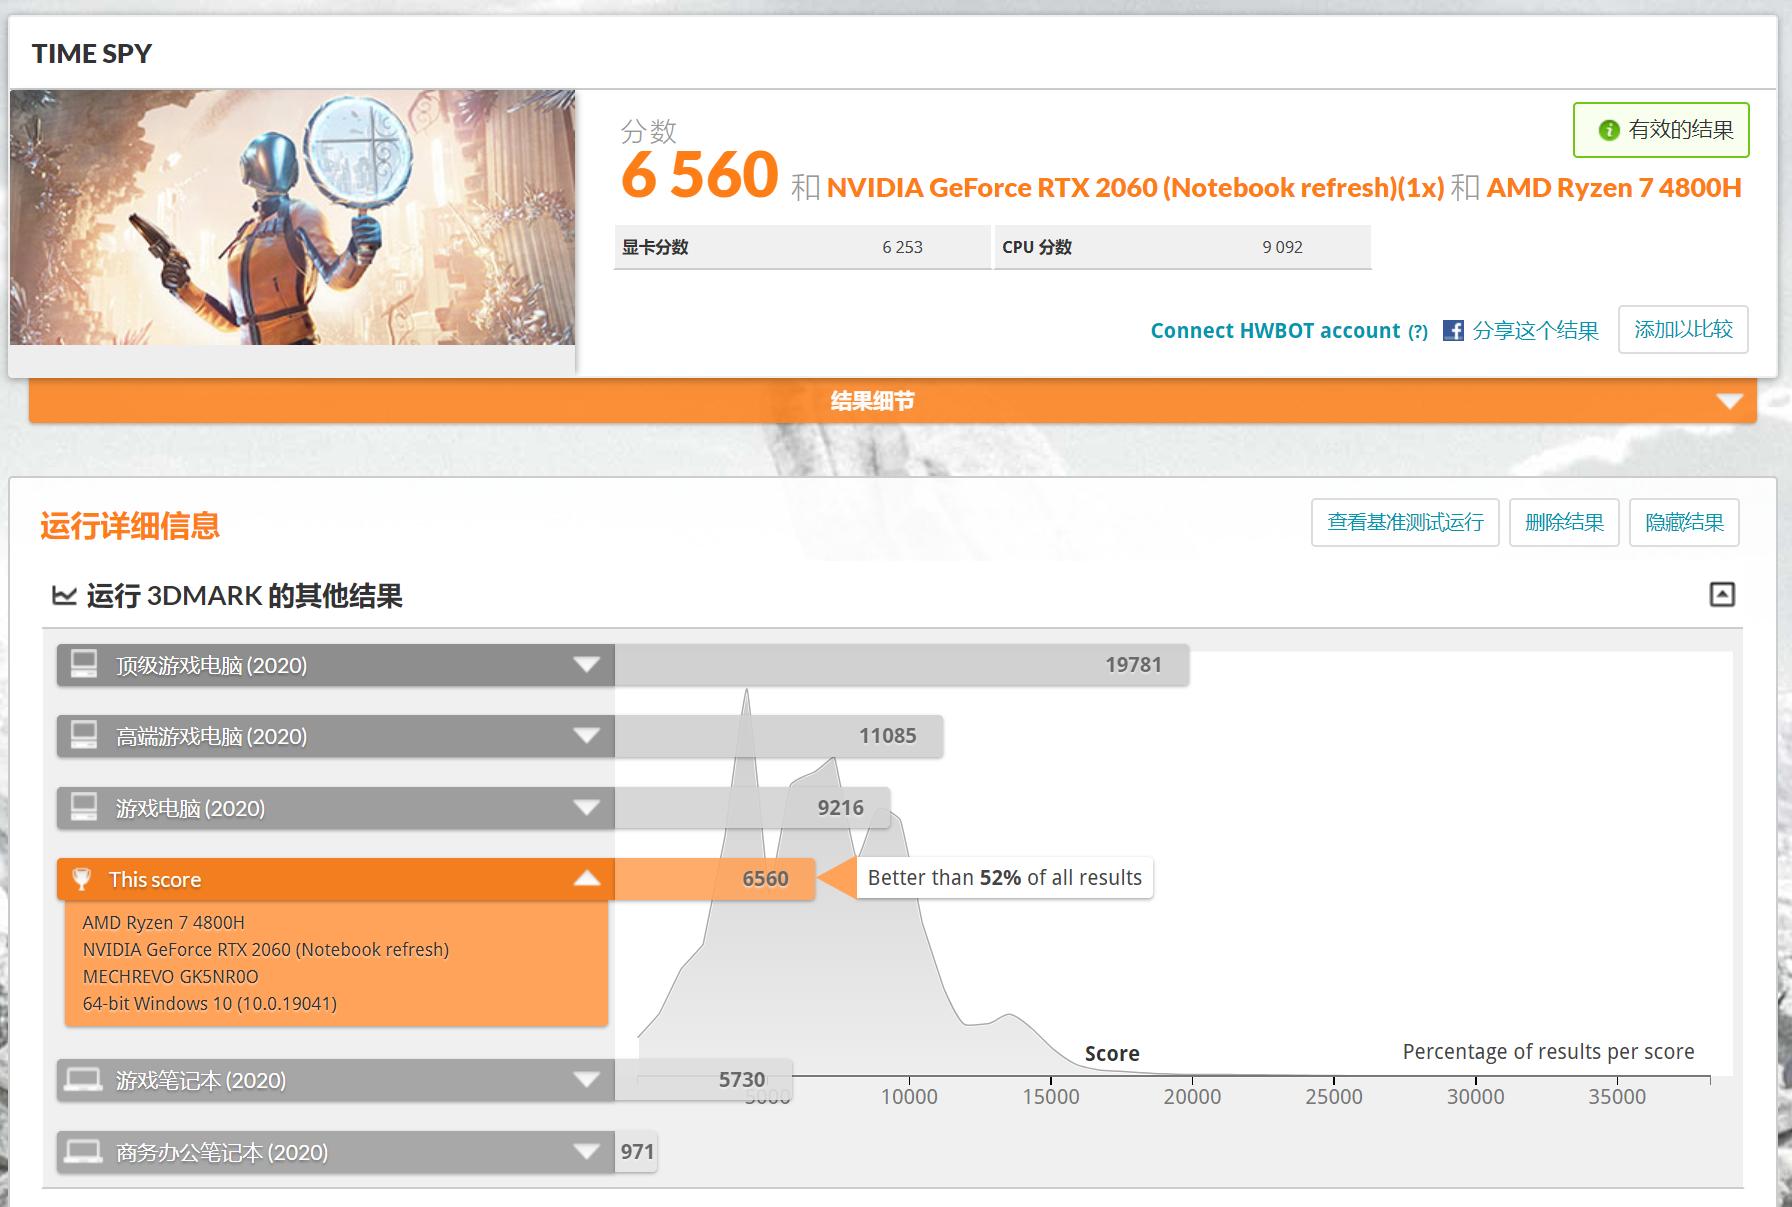
Task: Expand the orange 结果细节 bar
Action: click(892, 401)
